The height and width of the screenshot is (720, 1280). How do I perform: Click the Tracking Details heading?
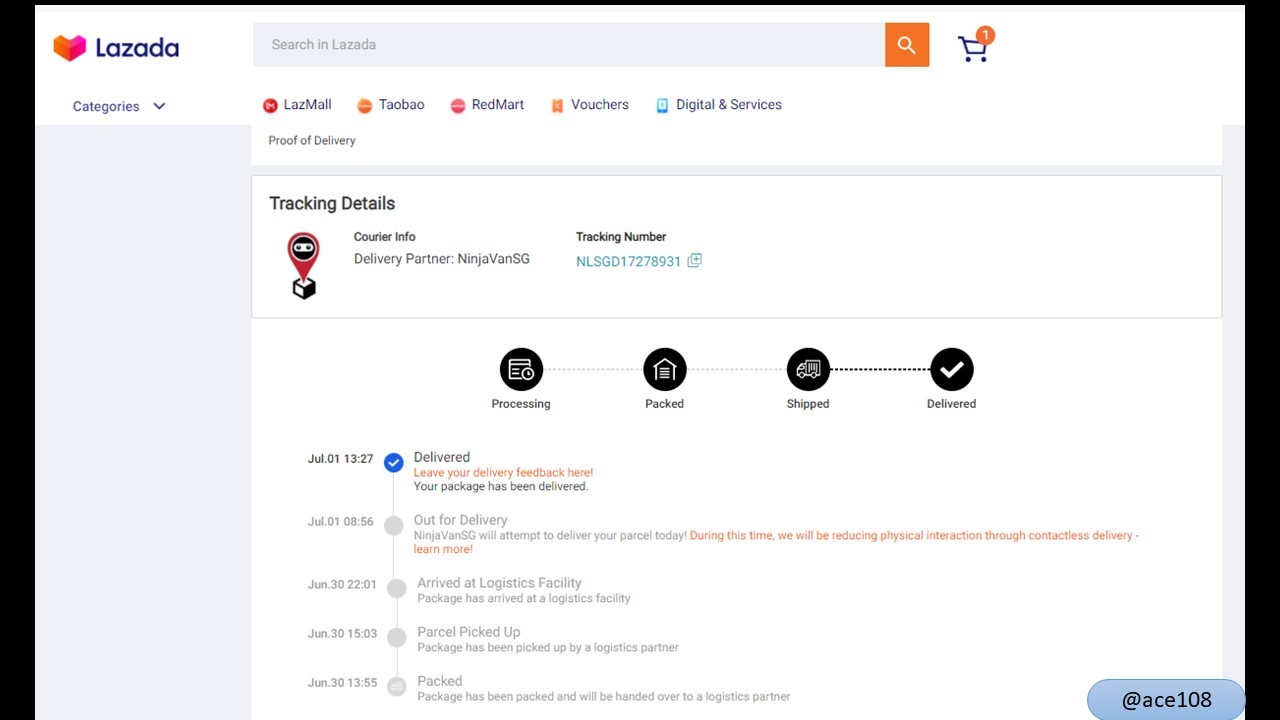332,203
